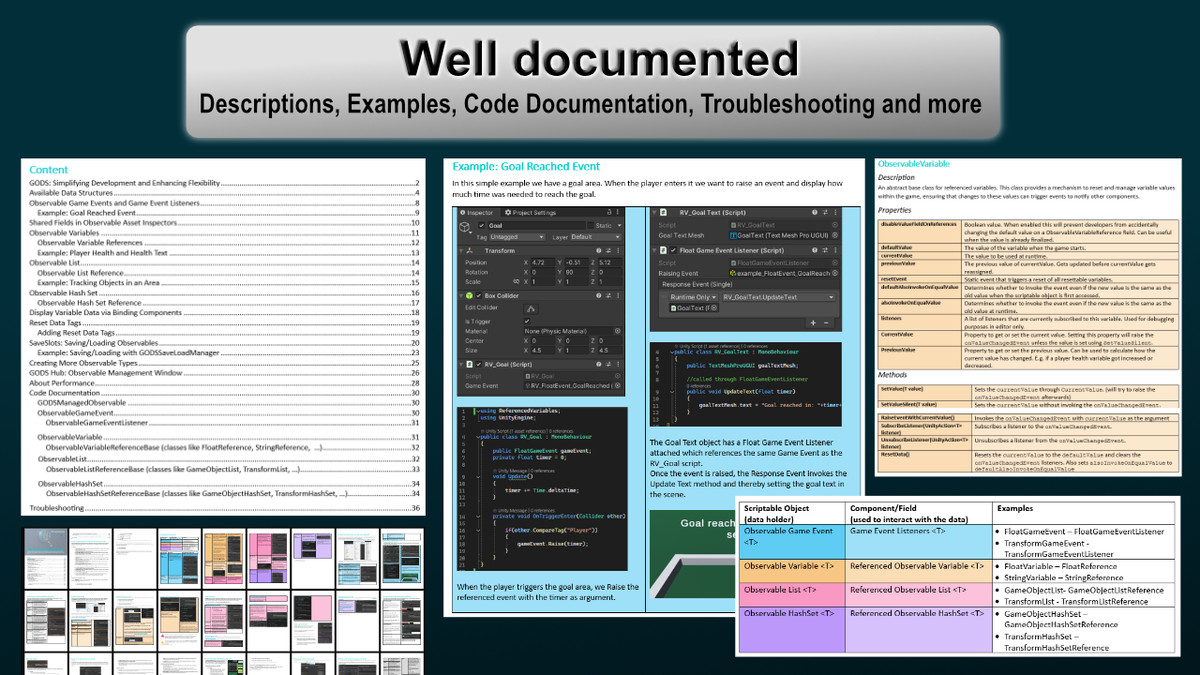Toggle the Box Collider enabled checkbox
This screenshot has height=675, width=1200.
point(478,296)
